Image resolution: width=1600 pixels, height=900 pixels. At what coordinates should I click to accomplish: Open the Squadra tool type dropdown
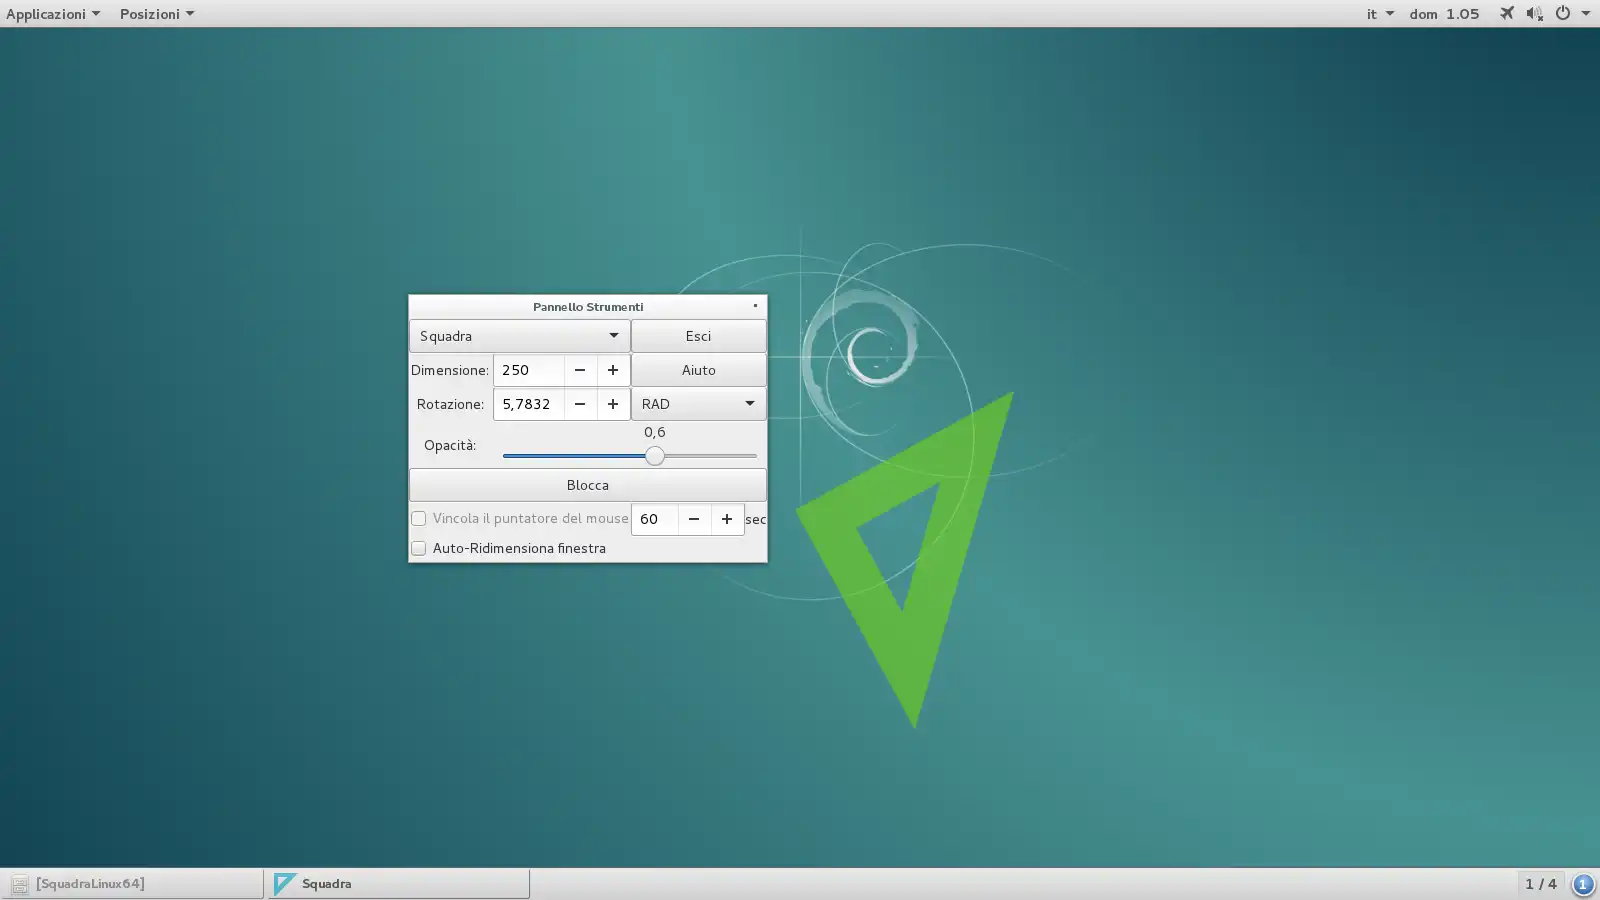(x=519, y=336)
